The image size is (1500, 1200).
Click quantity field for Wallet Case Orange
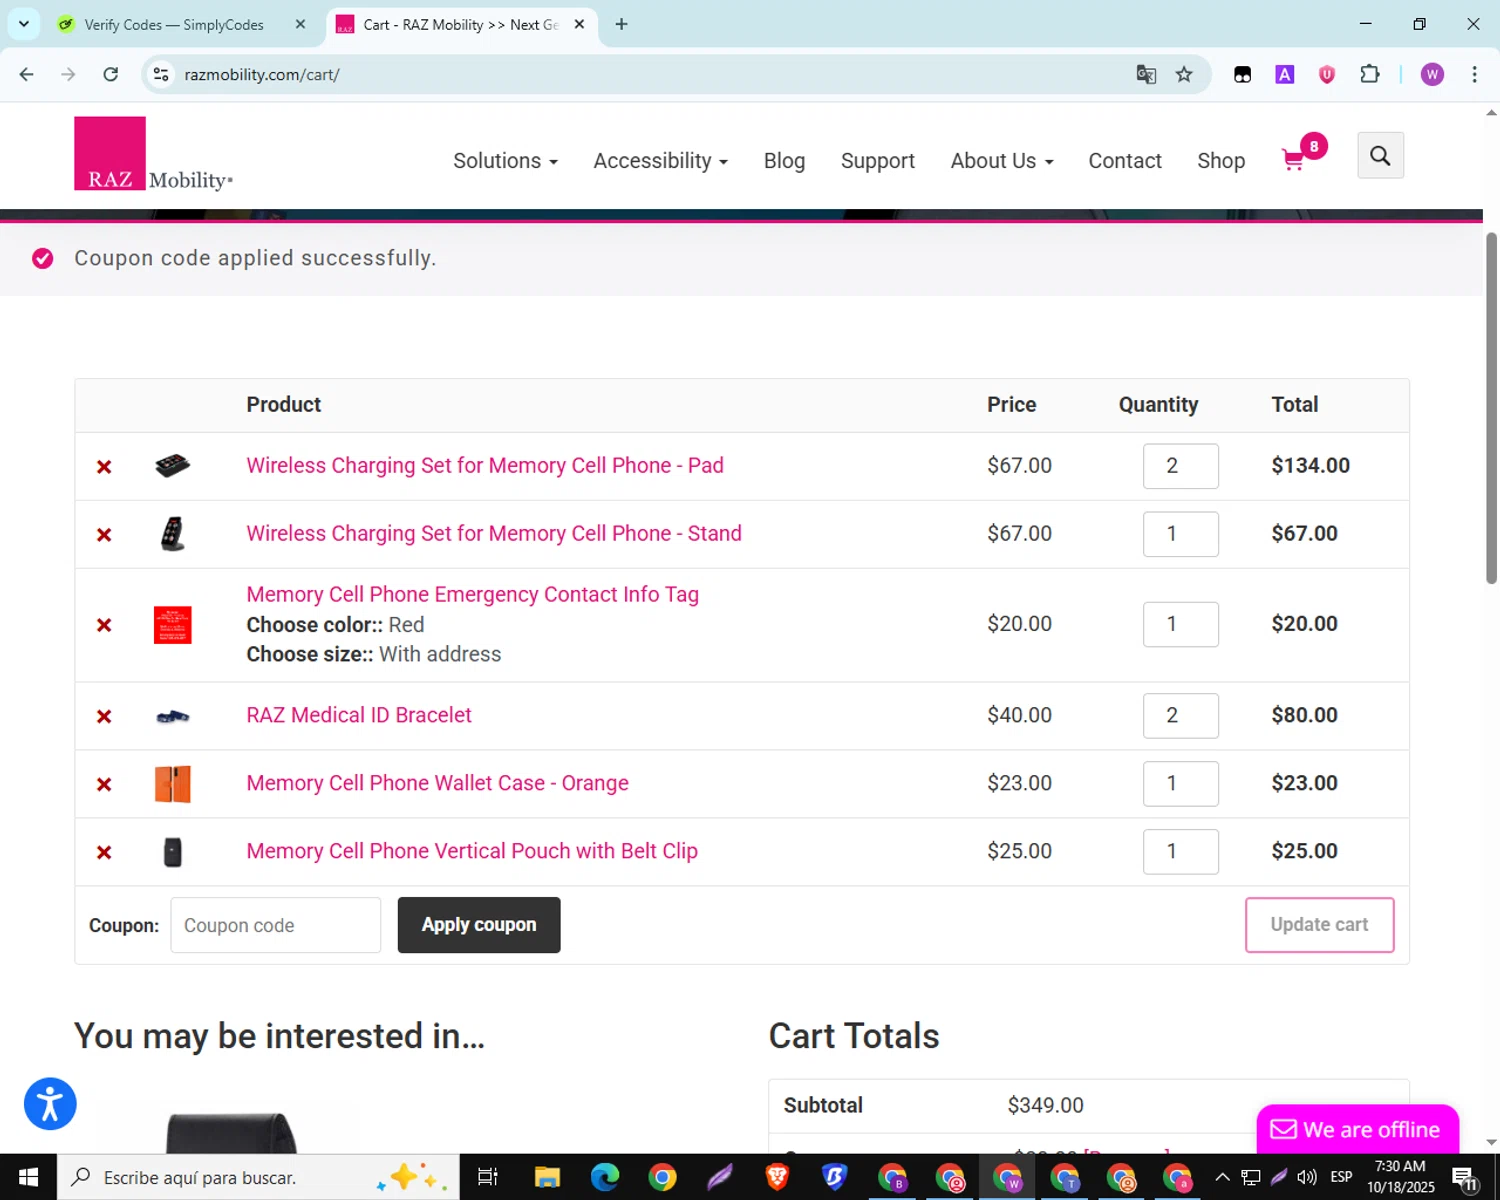[x=1180, y=784]
